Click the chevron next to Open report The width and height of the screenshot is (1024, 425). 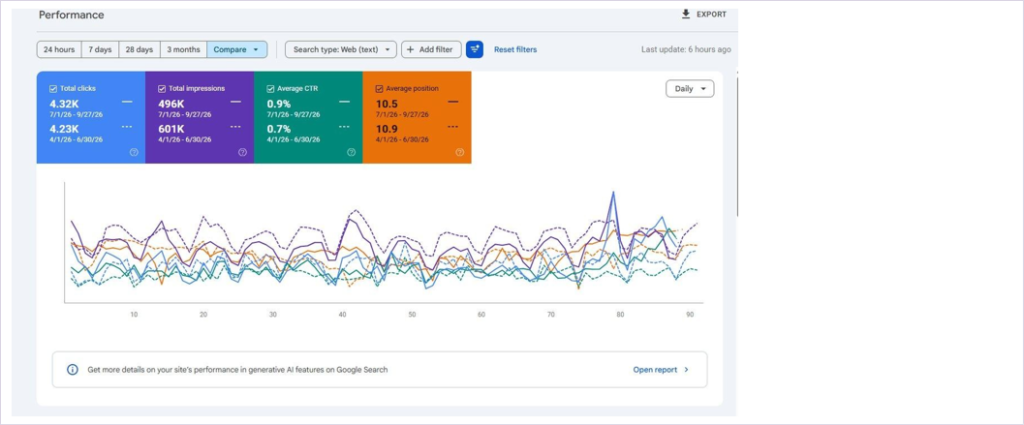coord(686,370)
